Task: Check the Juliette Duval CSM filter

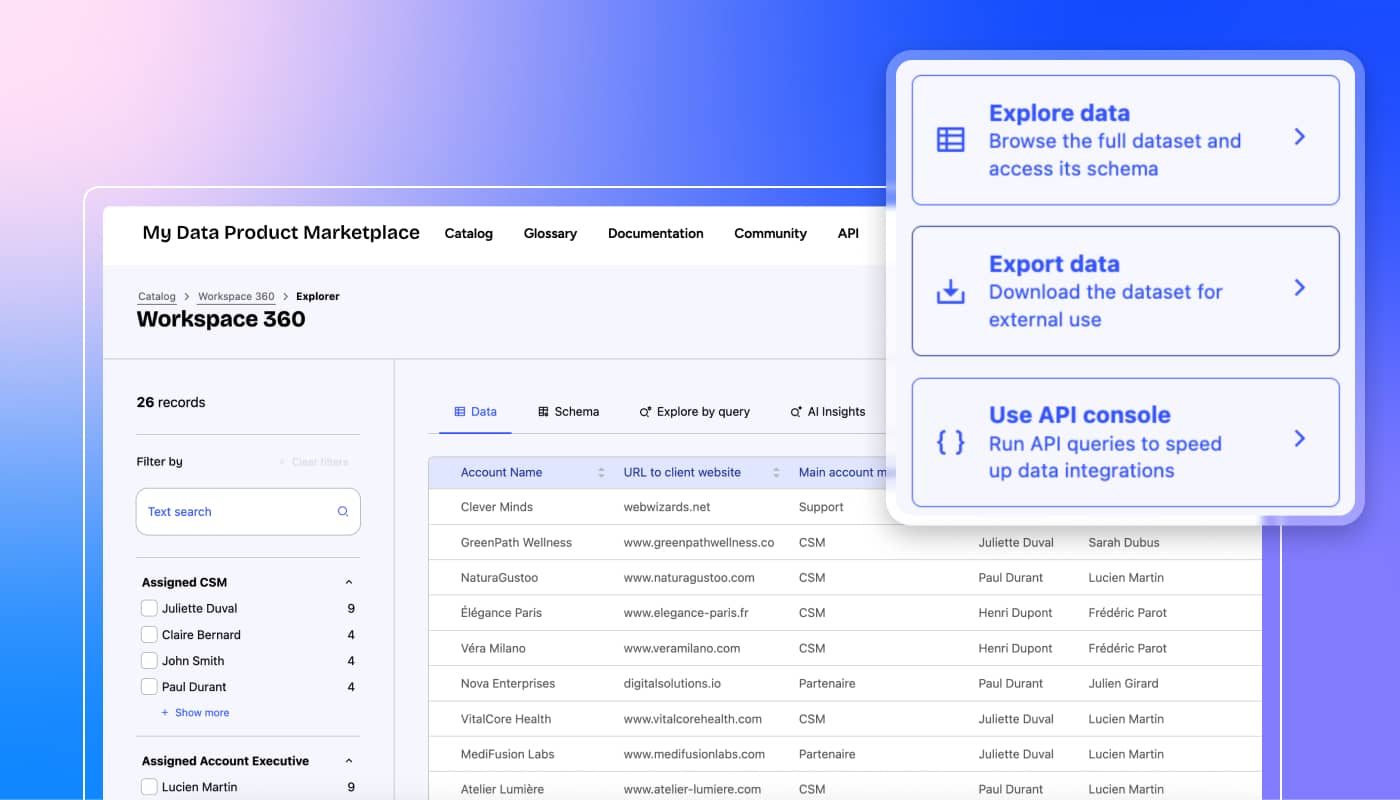Action: point(149,608)
